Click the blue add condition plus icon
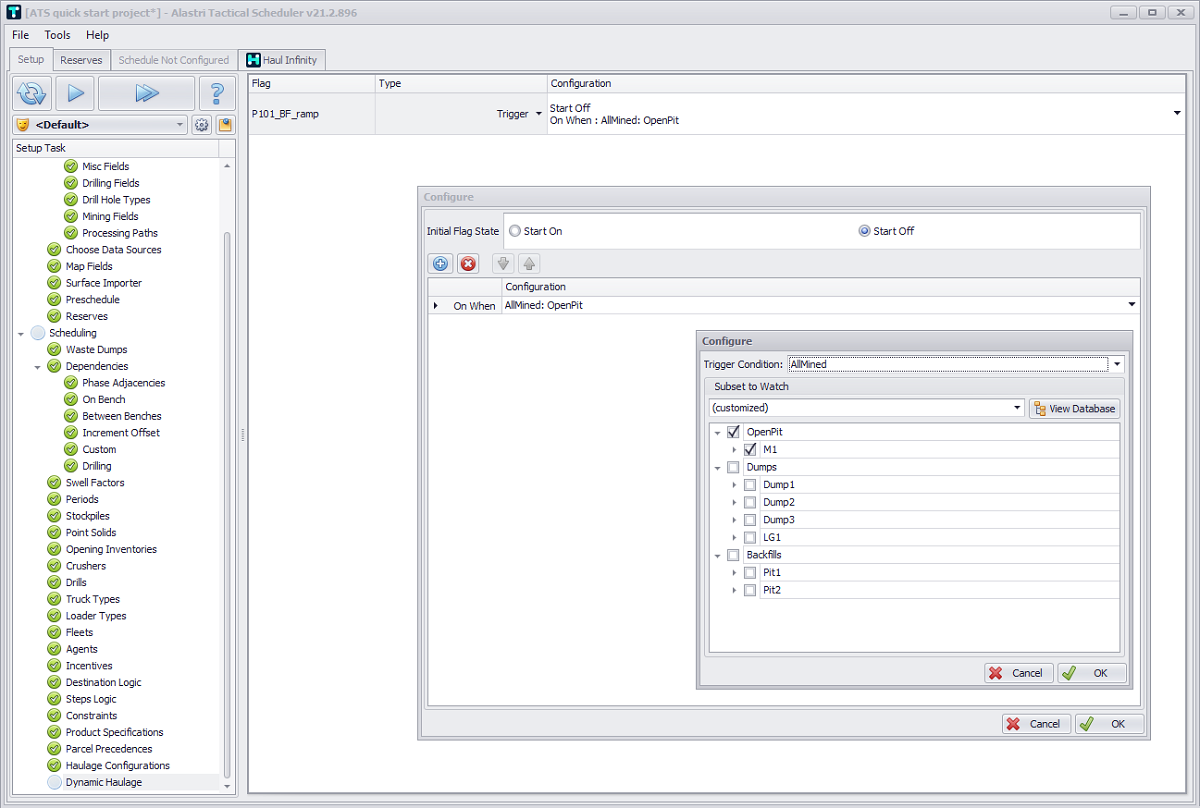The width and height of the screenshot is (1200, 808). tap(440, 264)
